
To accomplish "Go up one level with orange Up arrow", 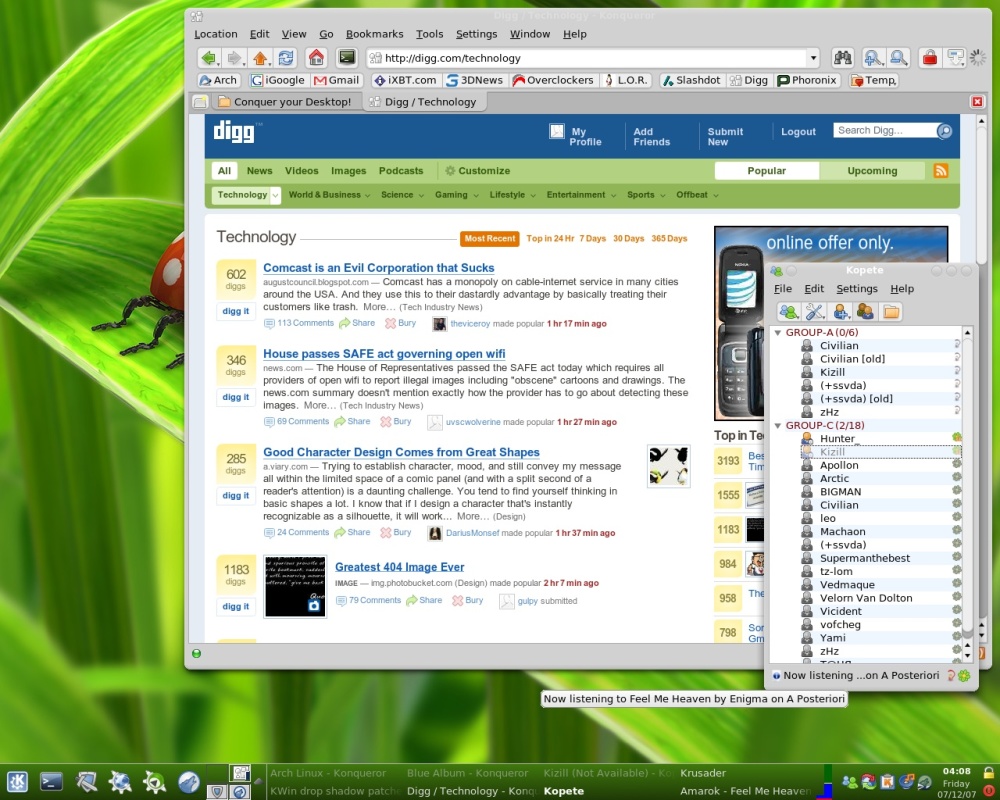I will (260, 58).
